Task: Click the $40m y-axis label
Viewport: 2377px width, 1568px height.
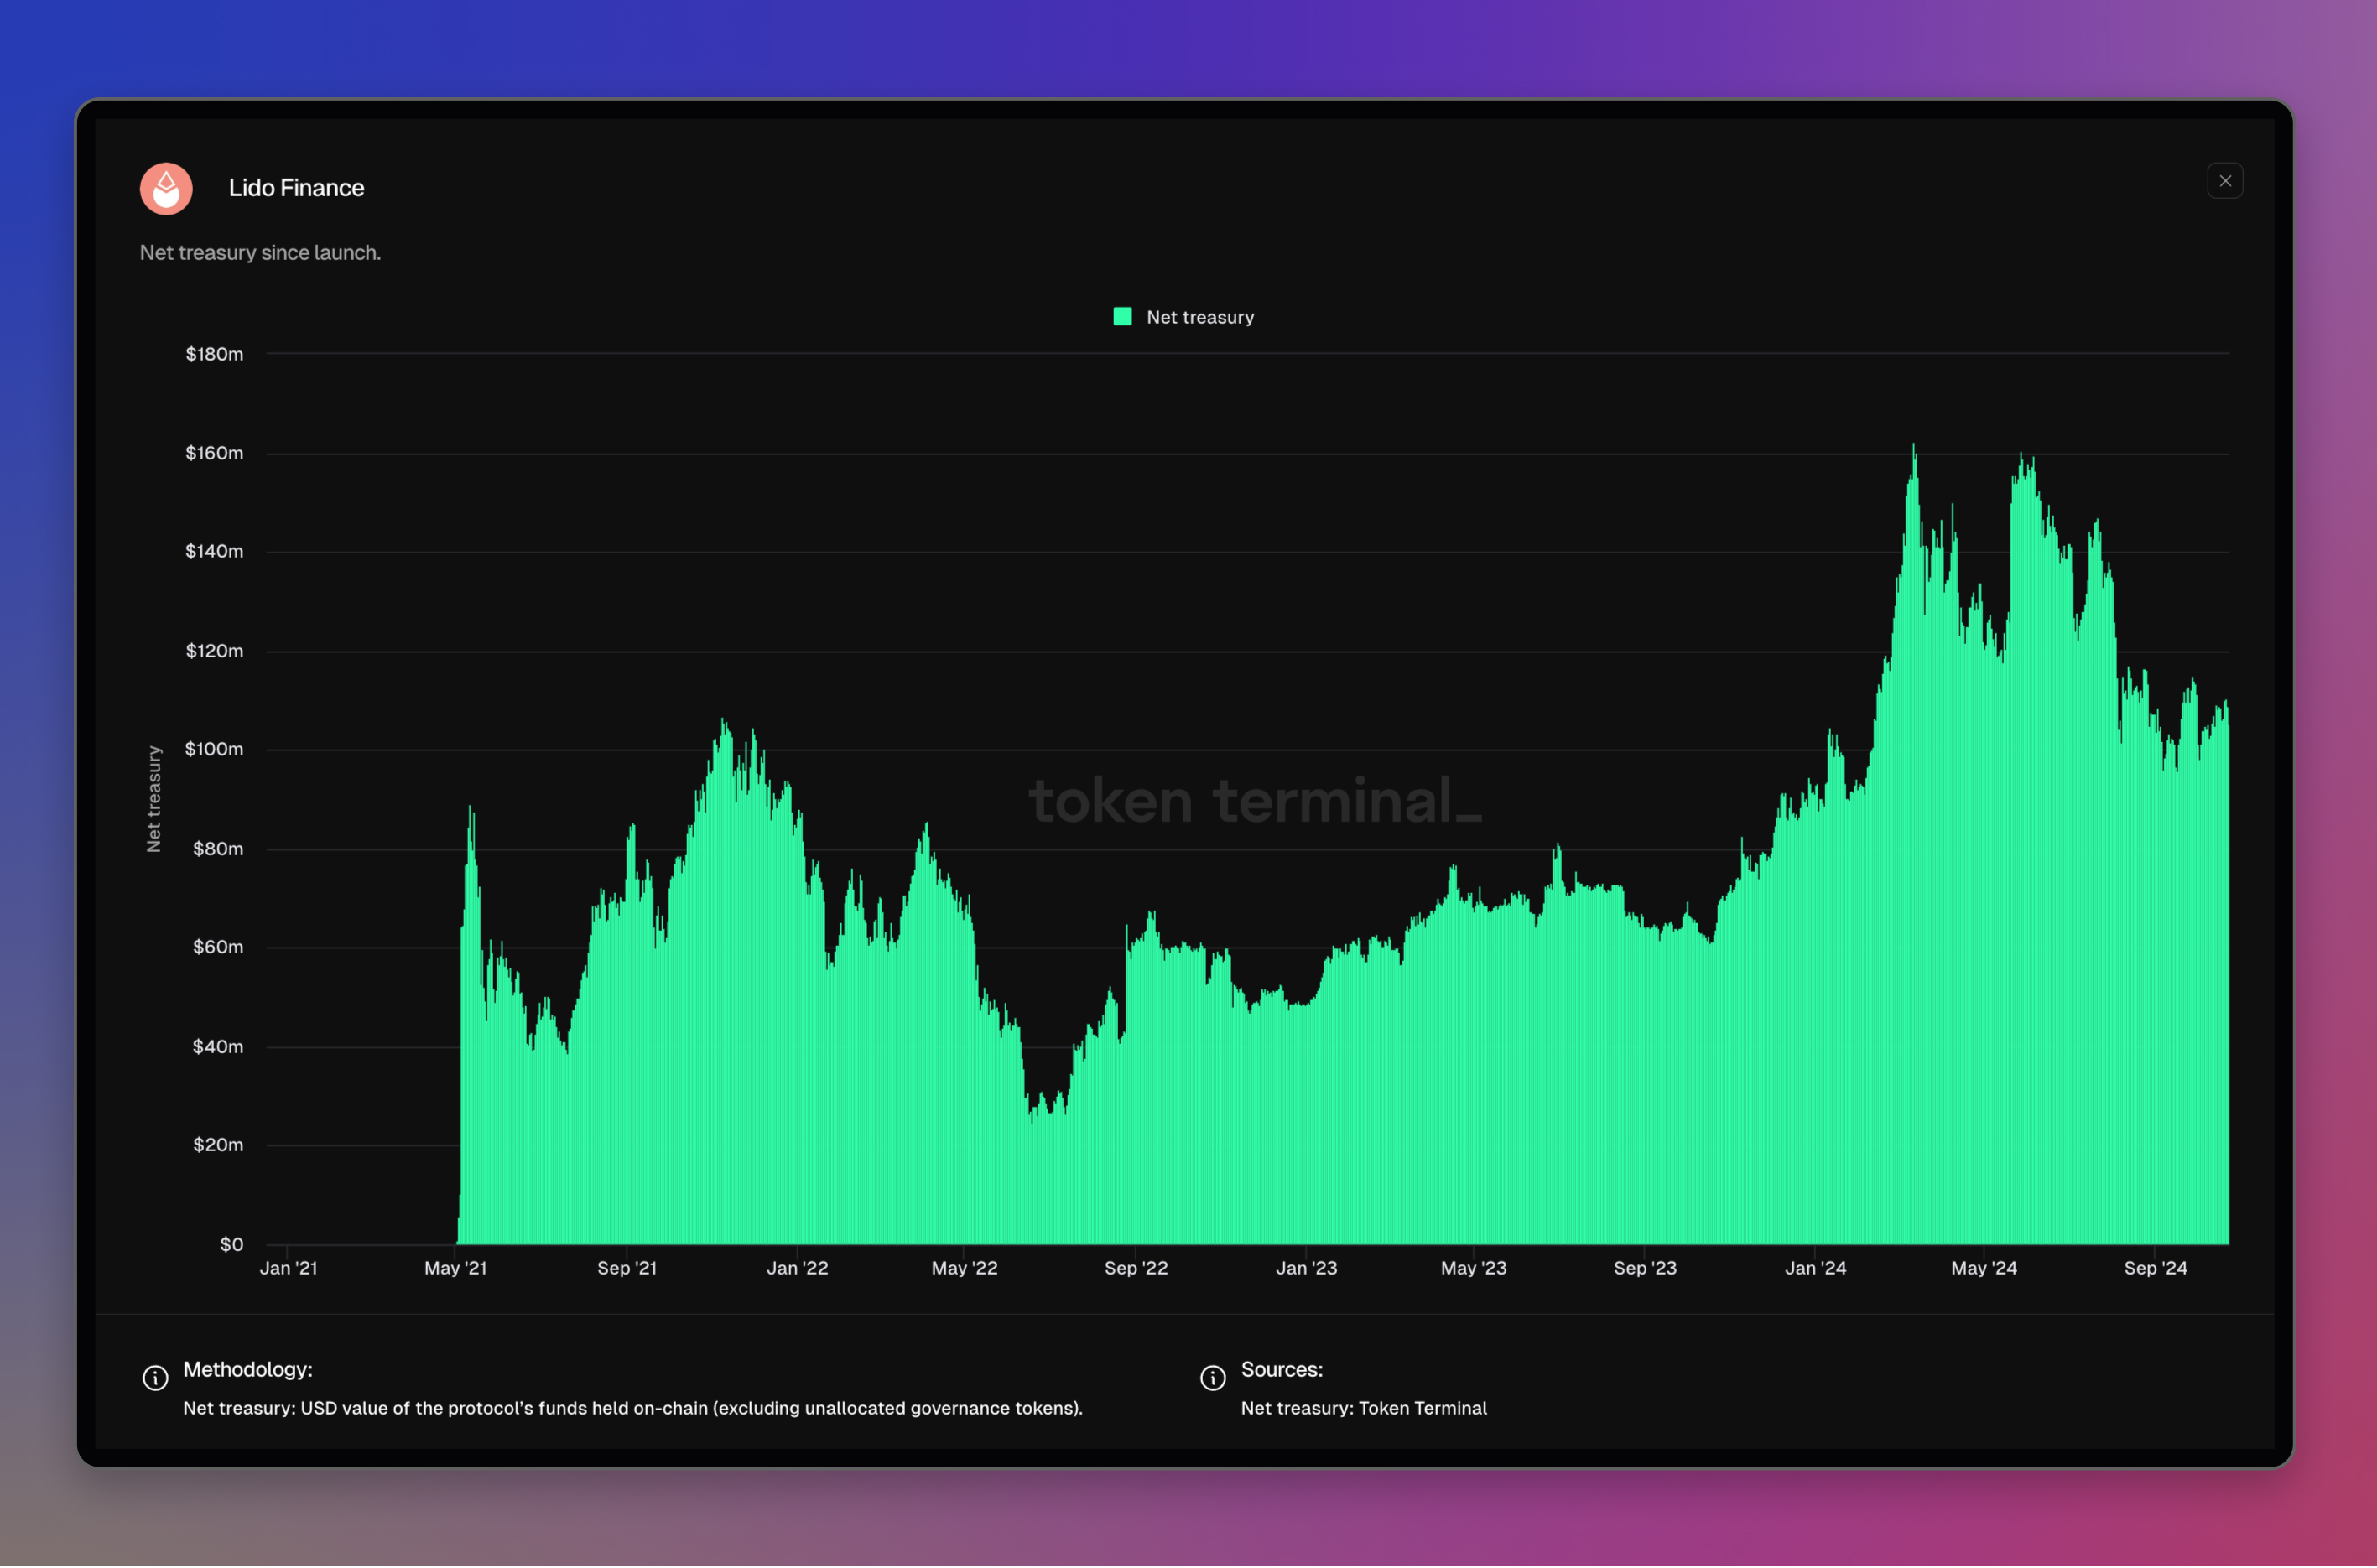Action: 218,1047
